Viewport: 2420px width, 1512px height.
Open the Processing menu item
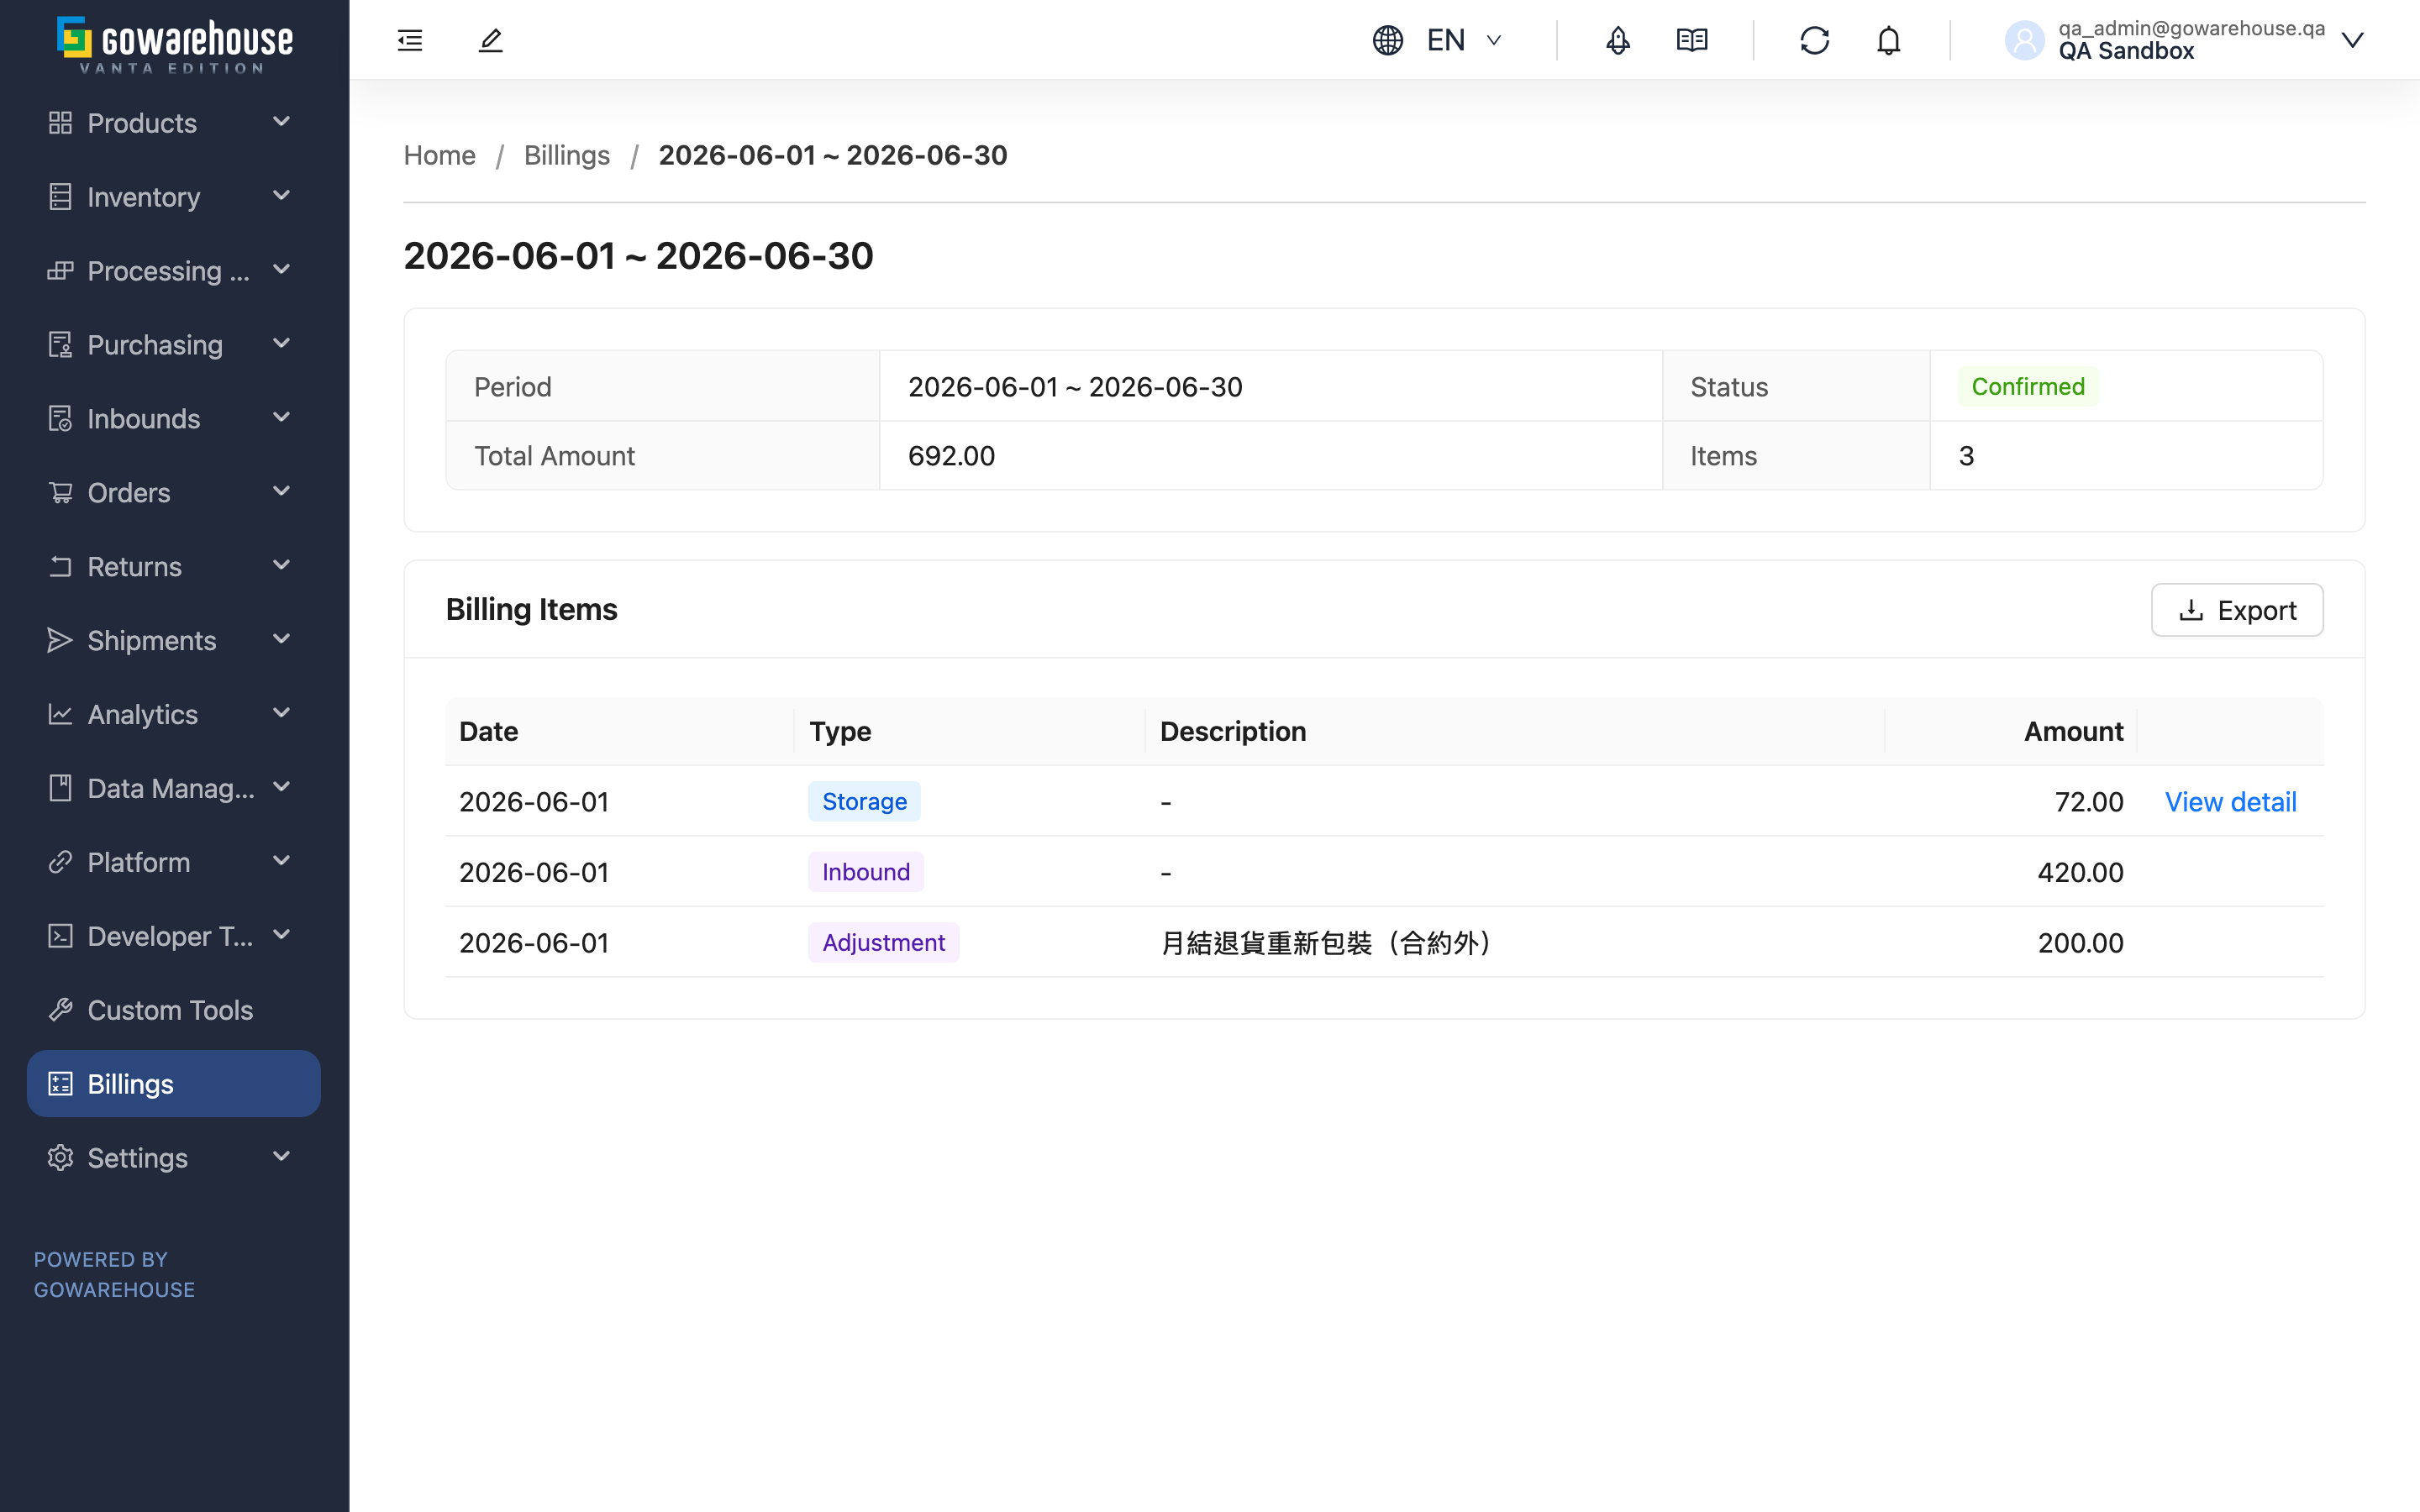pos(174,271)
